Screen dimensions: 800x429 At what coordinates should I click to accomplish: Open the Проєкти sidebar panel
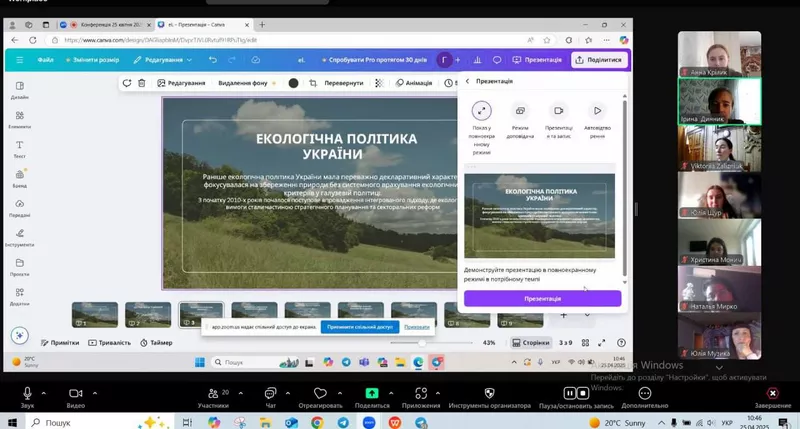coord(19,267)
